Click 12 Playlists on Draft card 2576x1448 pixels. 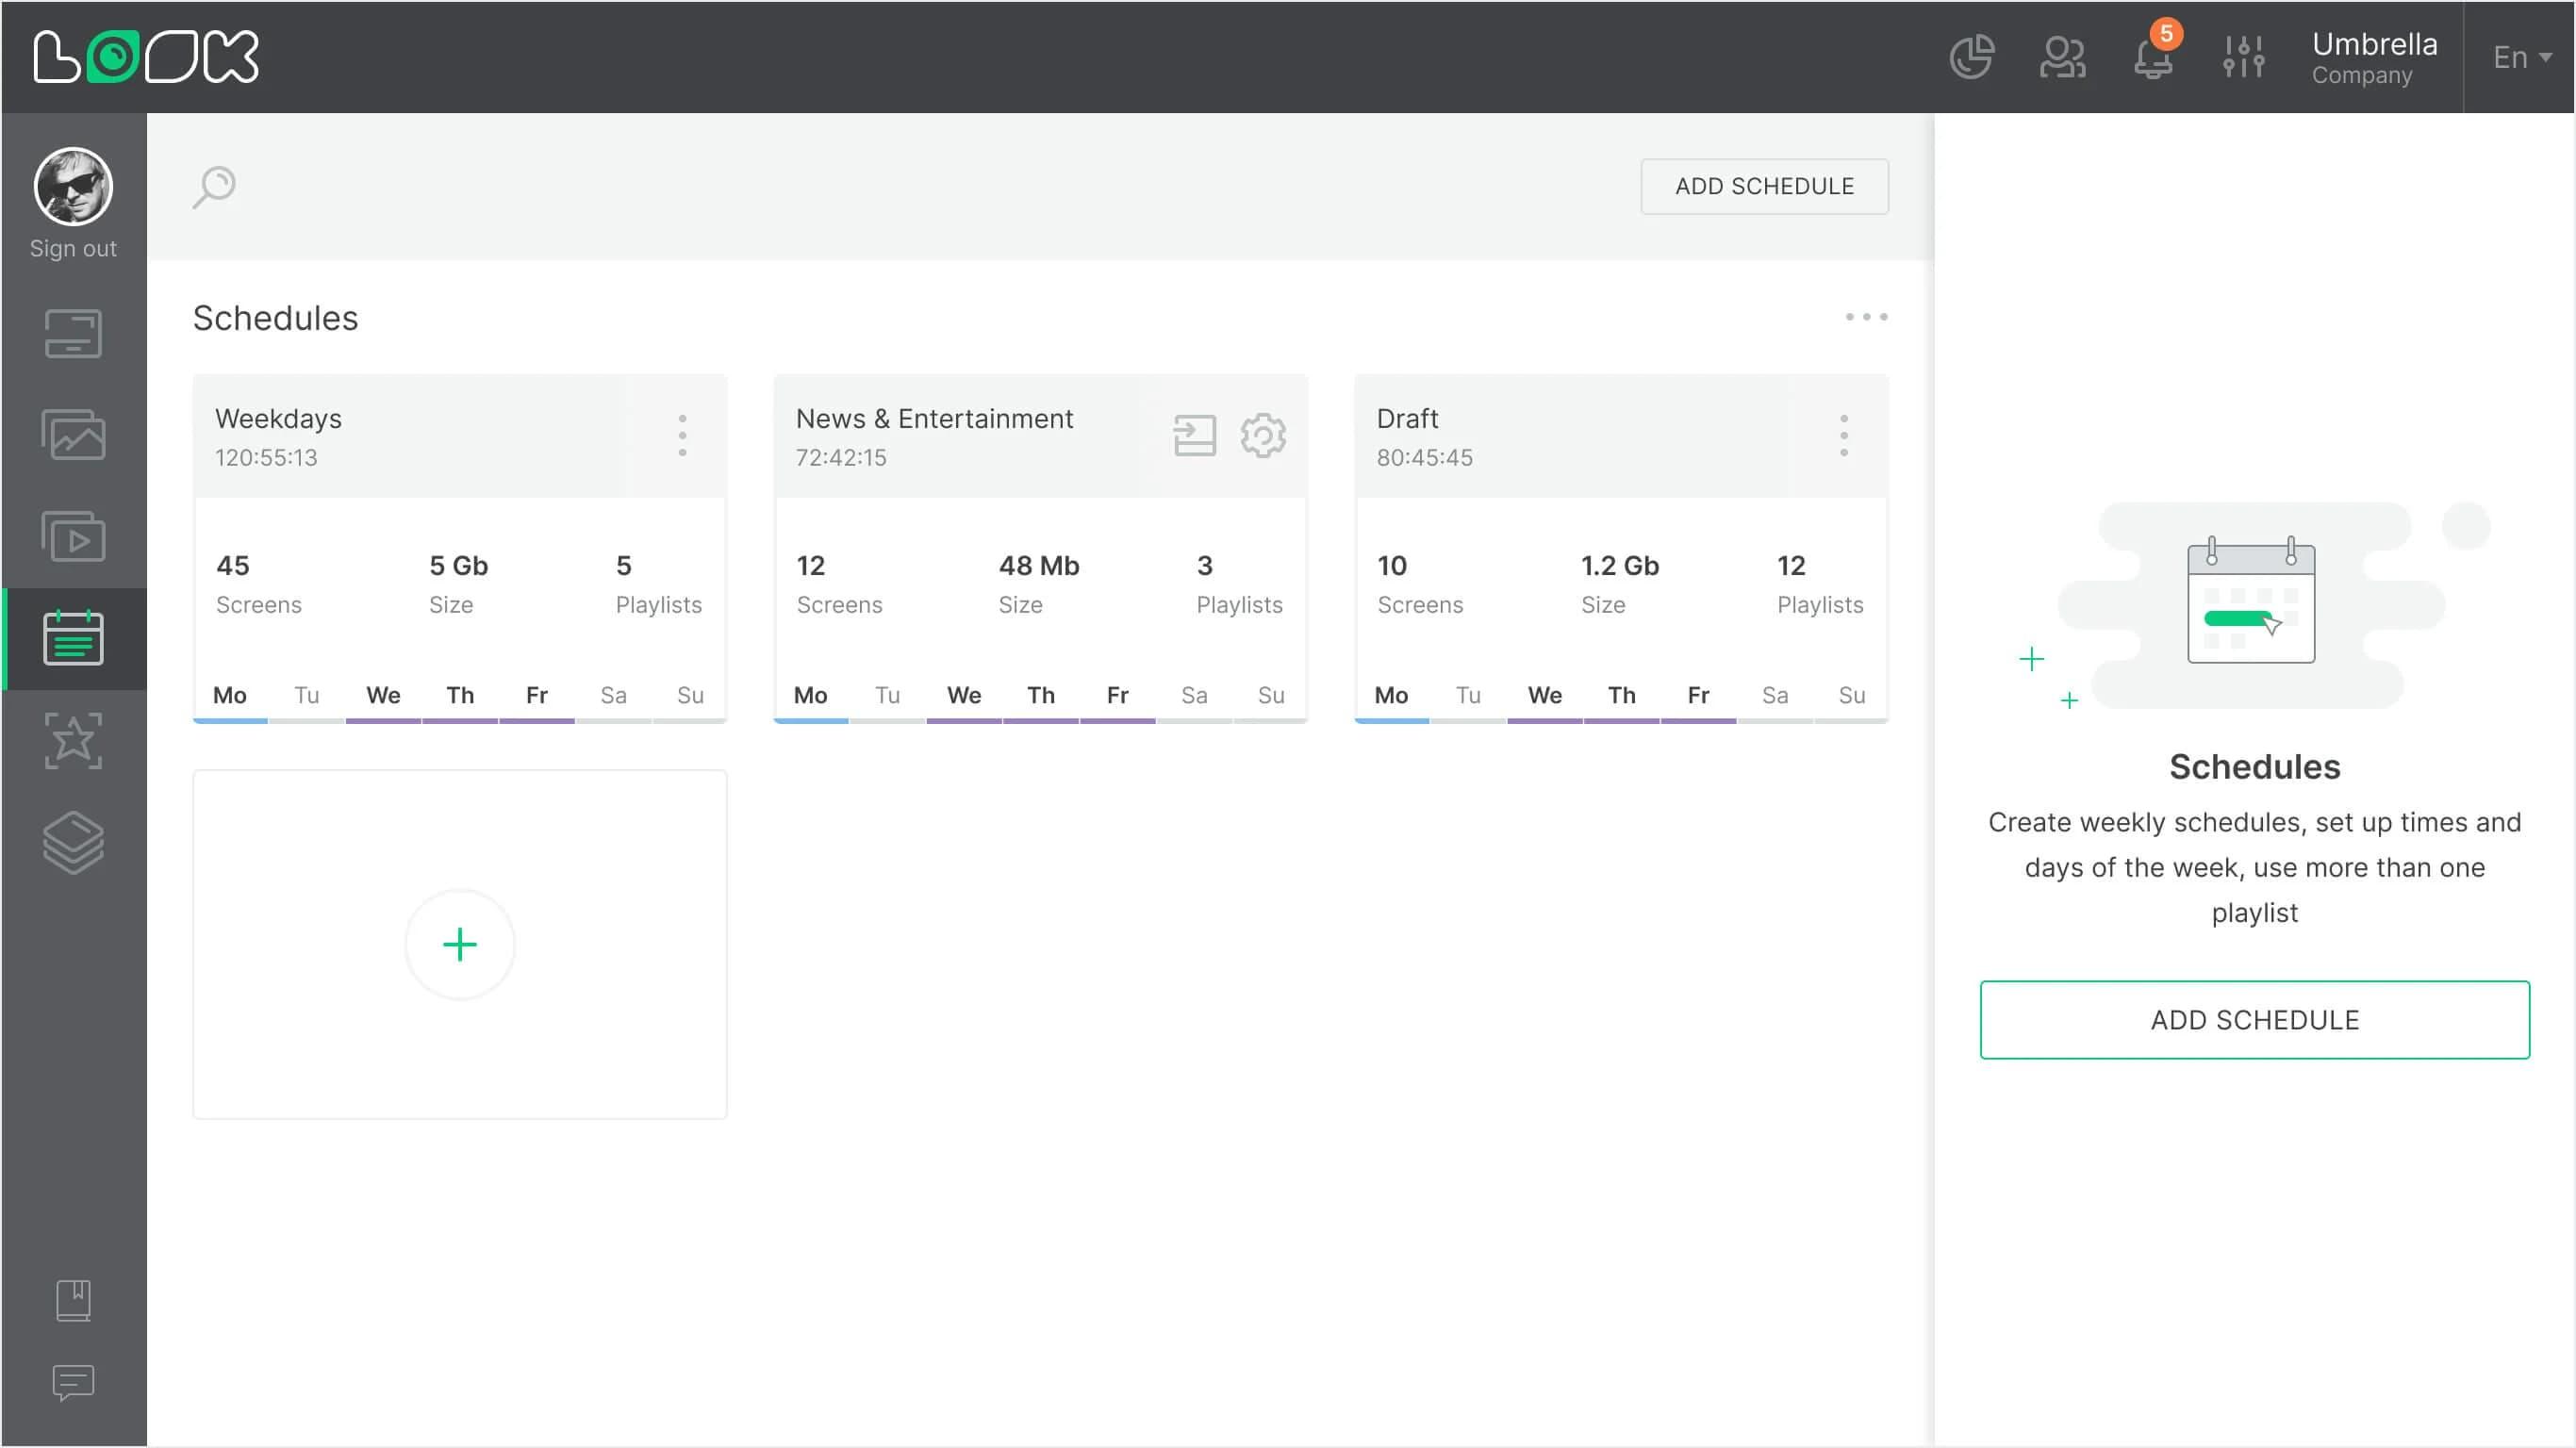click(x=1821, y=584)
